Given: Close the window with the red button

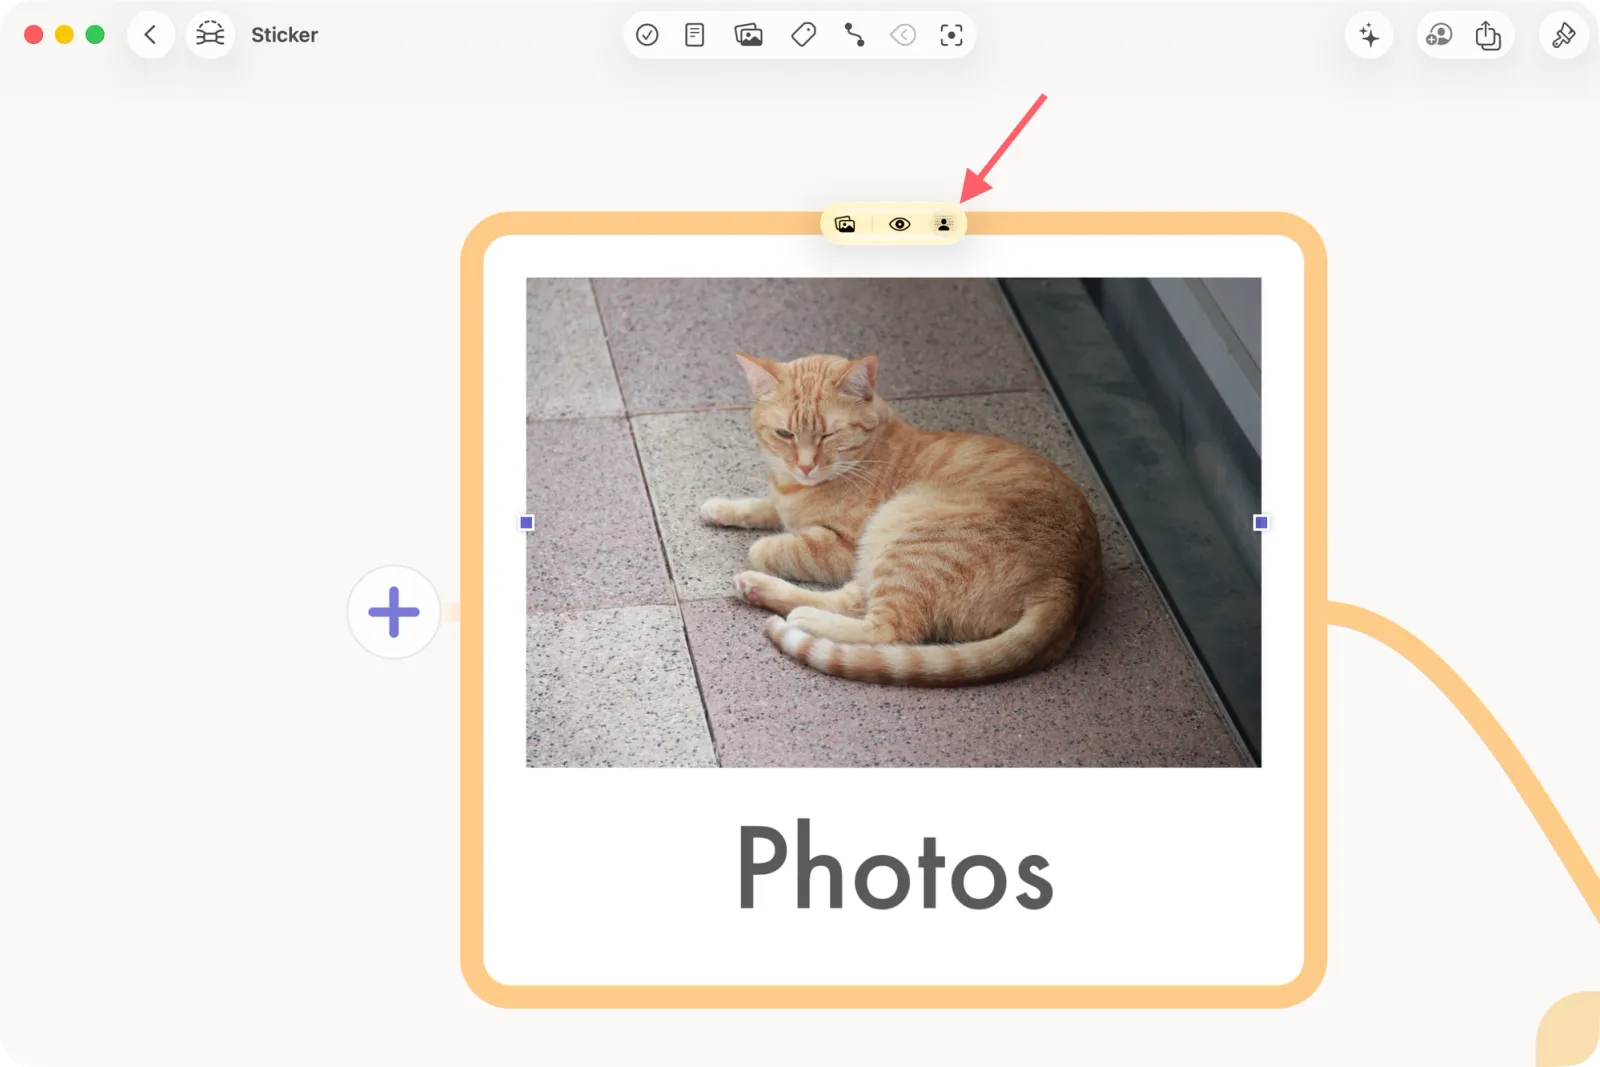Looking at the screenshot, I should coord(33,35).
